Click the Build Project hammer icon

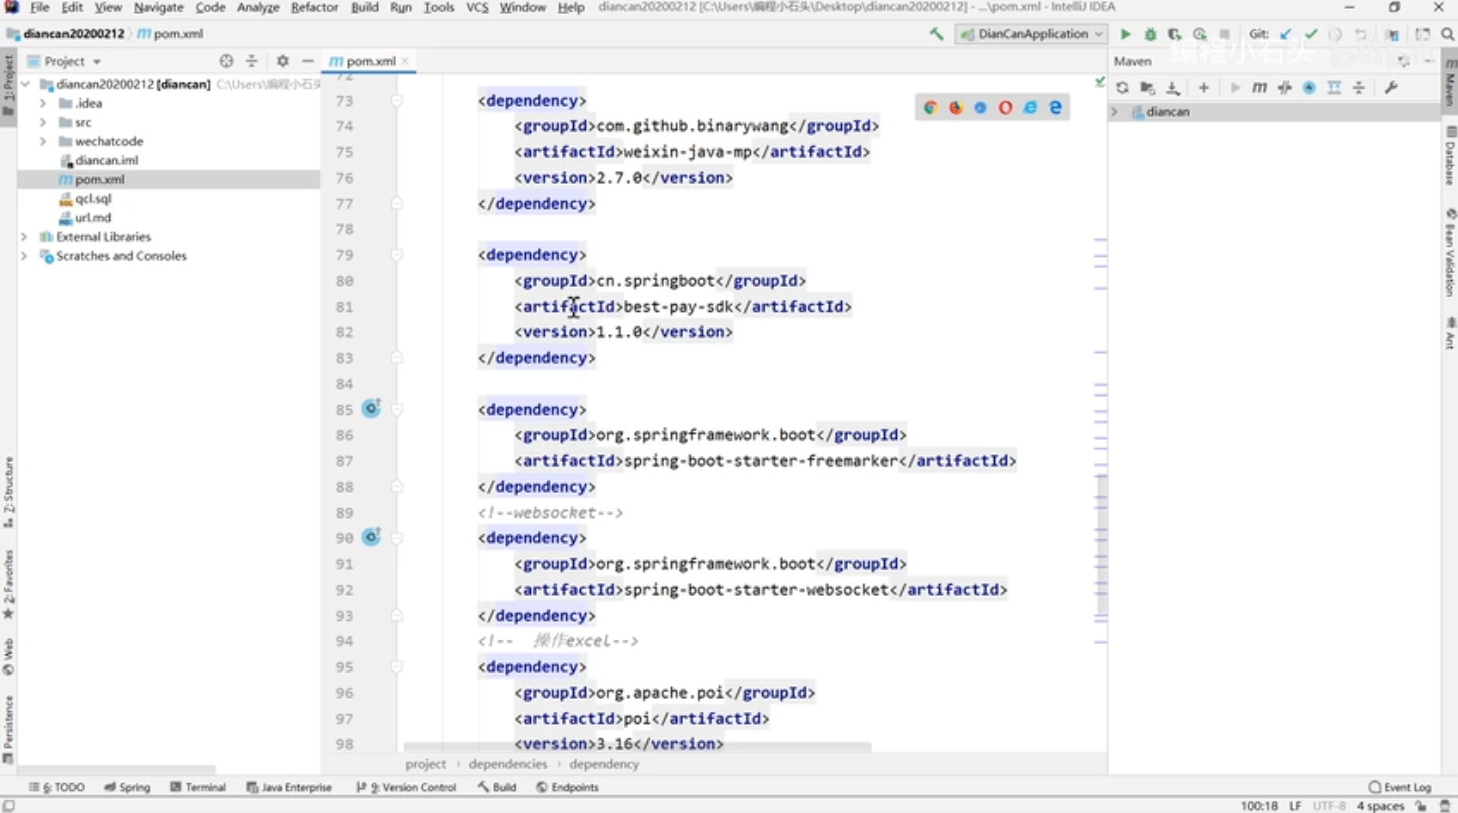pos(936,34)
